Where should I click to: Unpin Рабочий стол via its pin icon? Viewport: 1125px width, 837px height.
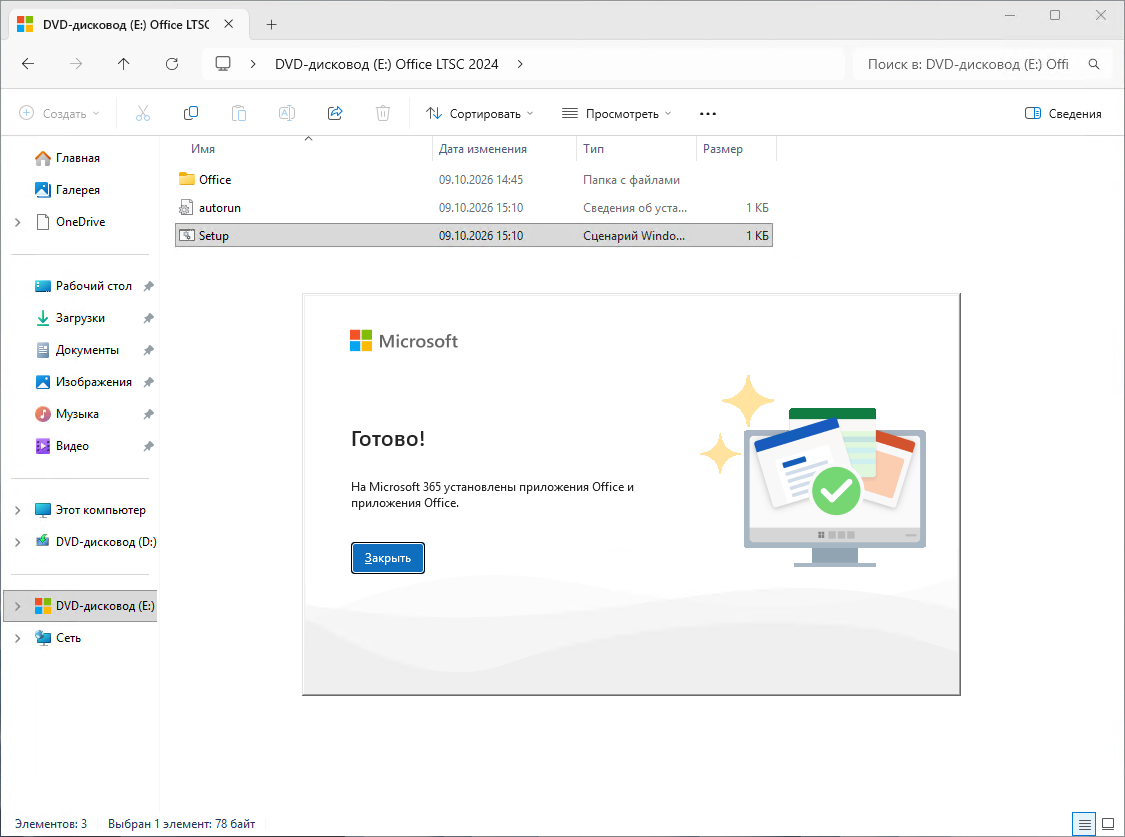click(149, 286)
